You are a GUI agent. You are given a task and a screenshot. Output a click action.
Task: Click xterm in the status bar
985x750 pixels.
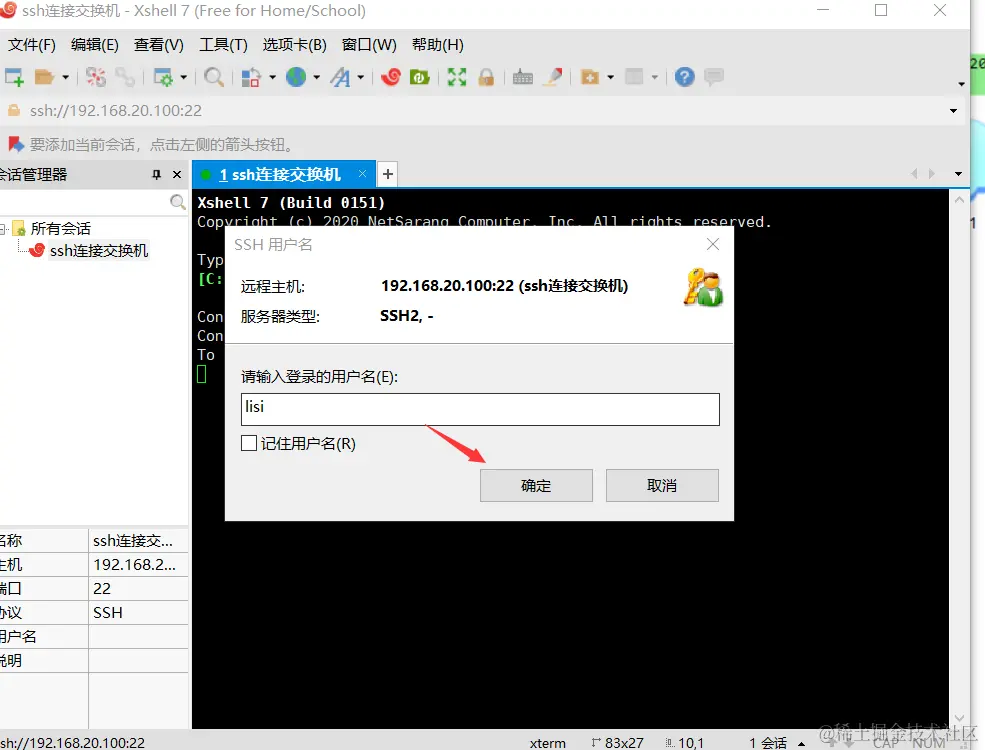[x=548, y=743]
